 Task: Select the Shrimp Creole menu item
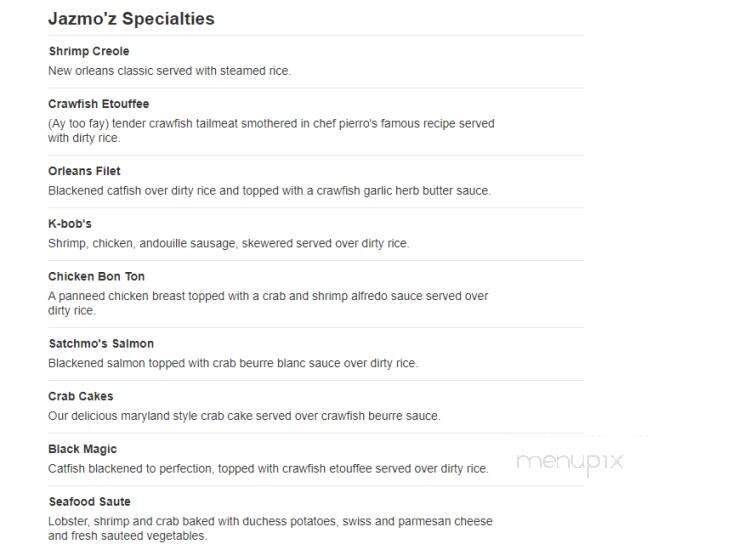[x=89, y=51]
